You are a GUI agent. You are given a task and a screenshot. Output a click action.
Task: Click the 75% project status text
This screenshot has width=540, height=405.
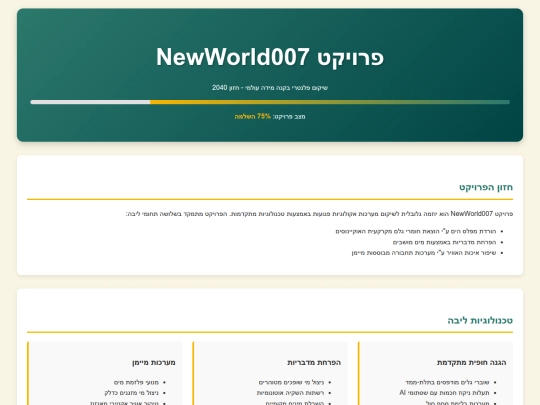tap(270, 116)
